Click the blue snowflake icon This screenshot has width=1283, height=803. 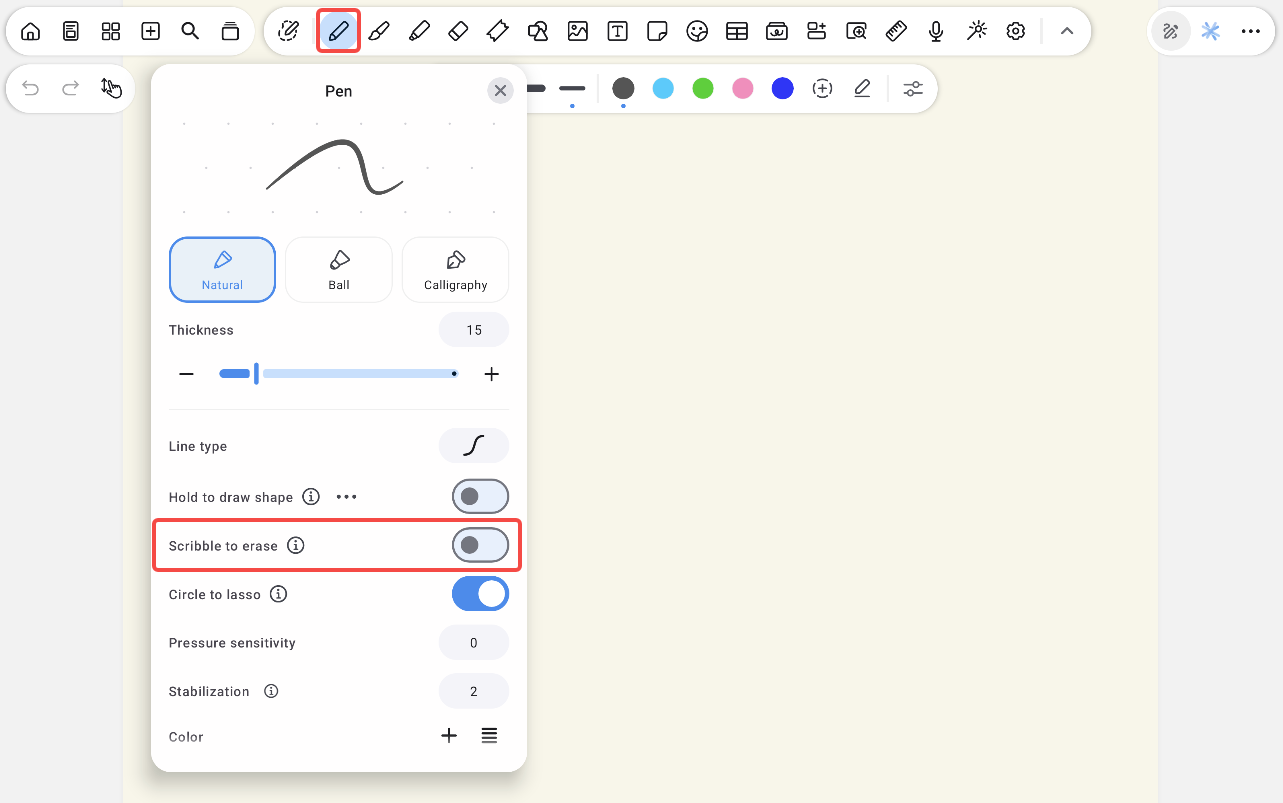click(1211, 31)
